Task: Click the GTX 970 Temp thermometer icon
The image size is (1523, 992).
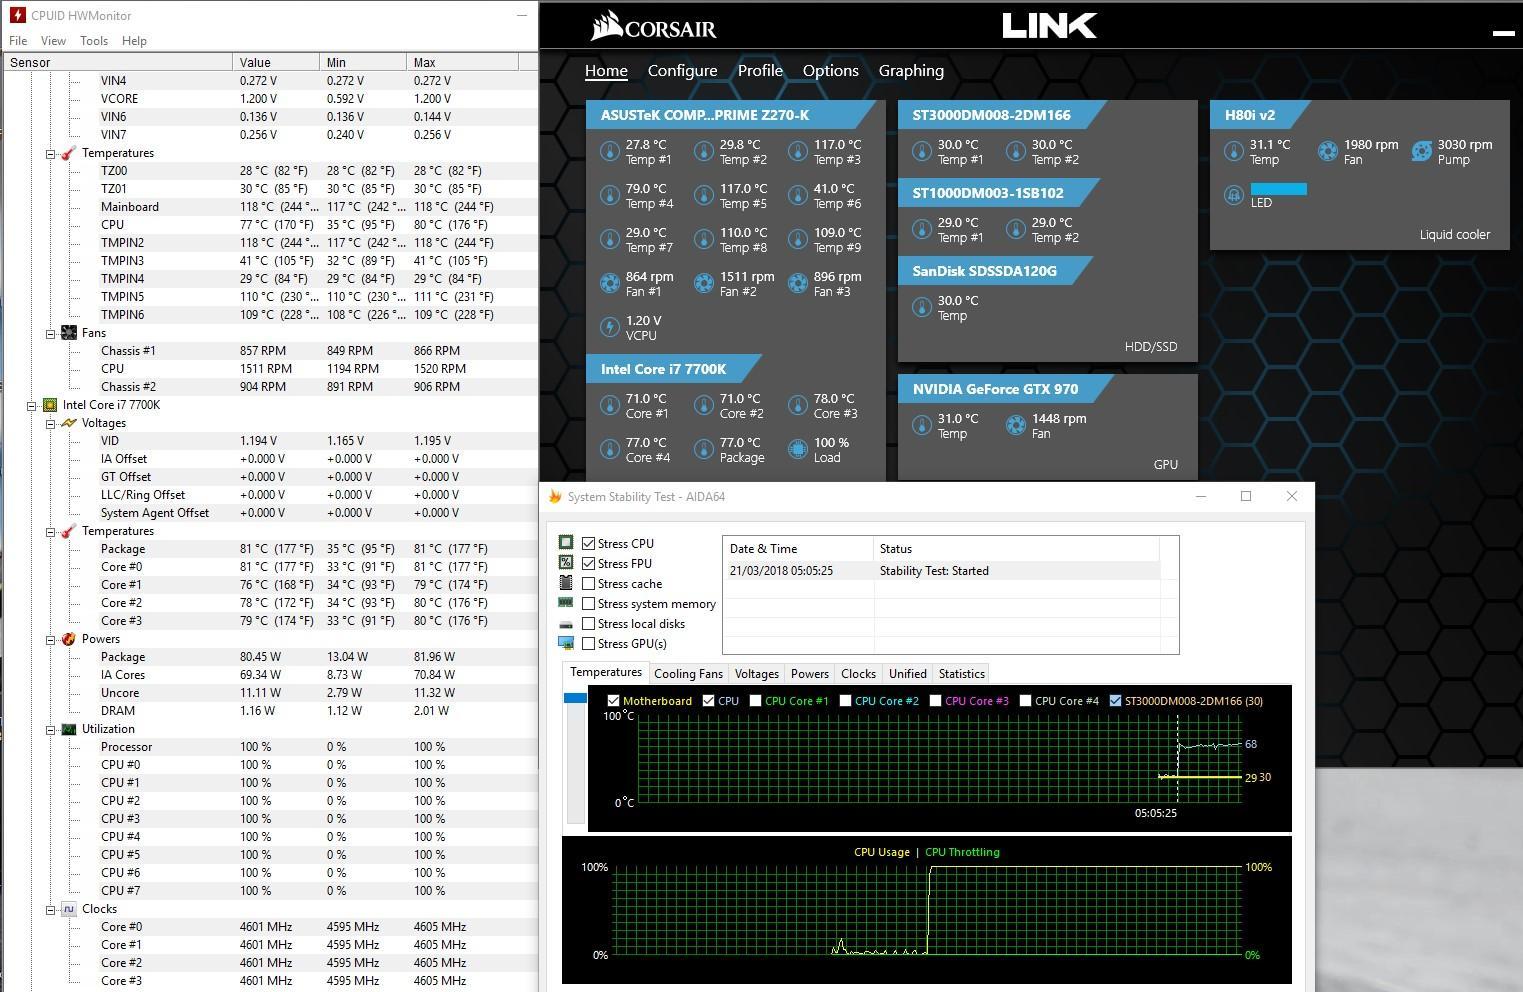Action: [x=921, y=426]
